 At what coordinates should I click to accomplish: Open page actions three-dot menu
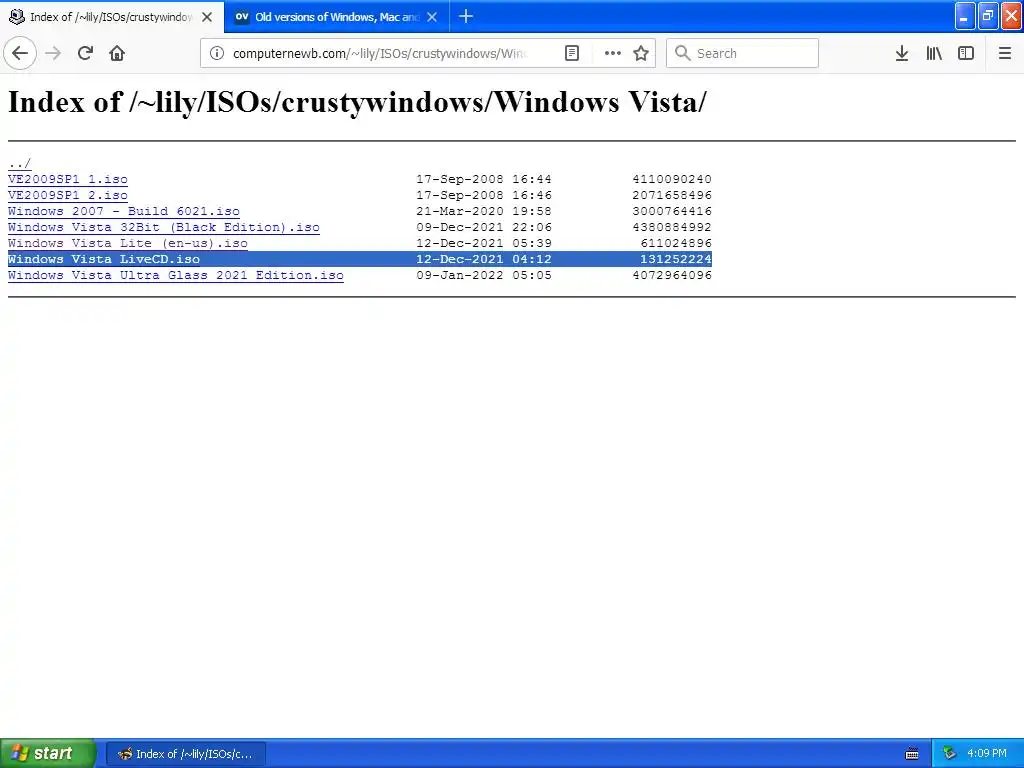tap(613, 54)
